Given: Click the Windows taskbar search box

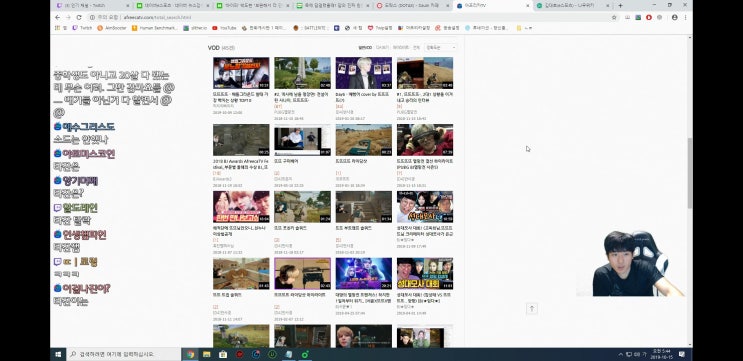Looking at the screenshot, I should point(123,354).
